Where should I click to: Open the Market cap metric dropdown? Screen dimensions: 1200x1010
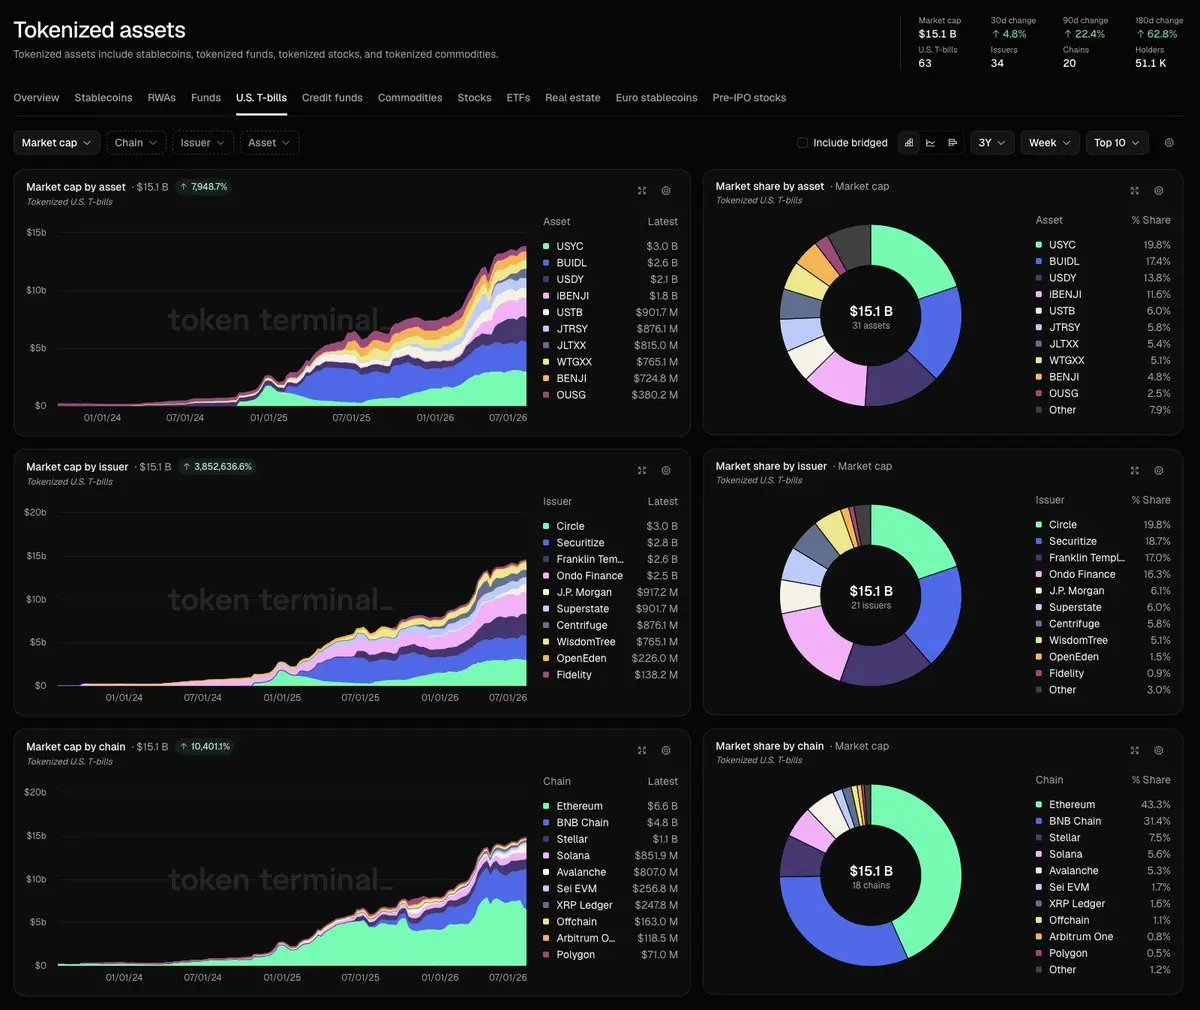(57, 143)
